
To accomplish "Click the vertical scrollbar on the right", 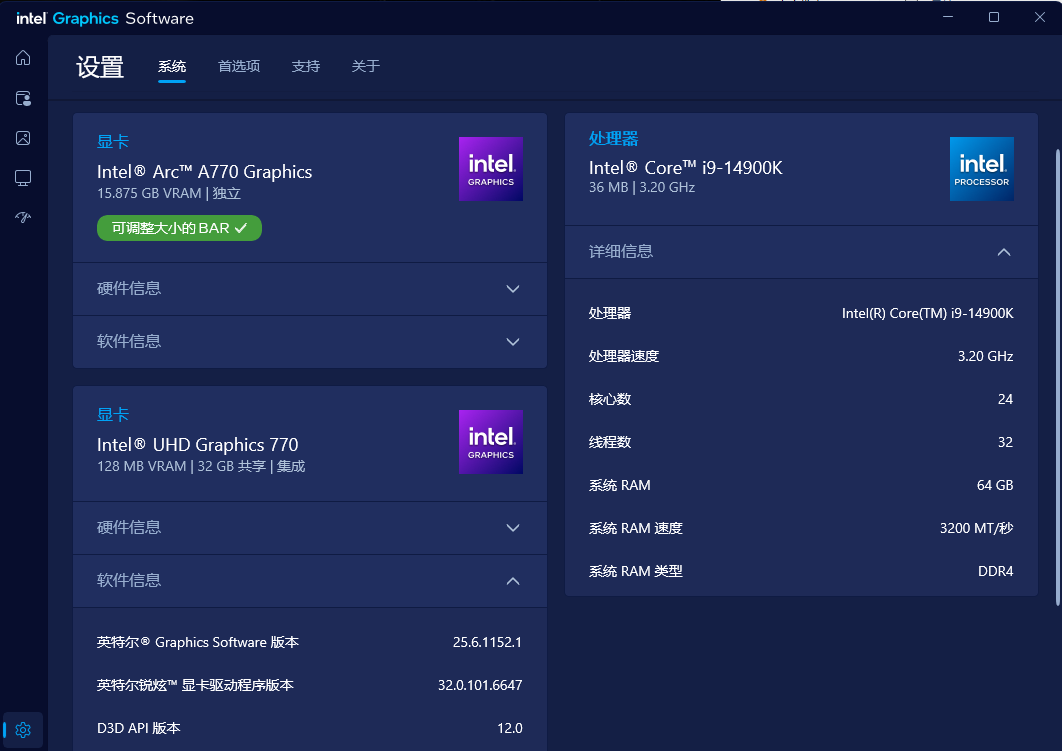I will click(1058, 375).
